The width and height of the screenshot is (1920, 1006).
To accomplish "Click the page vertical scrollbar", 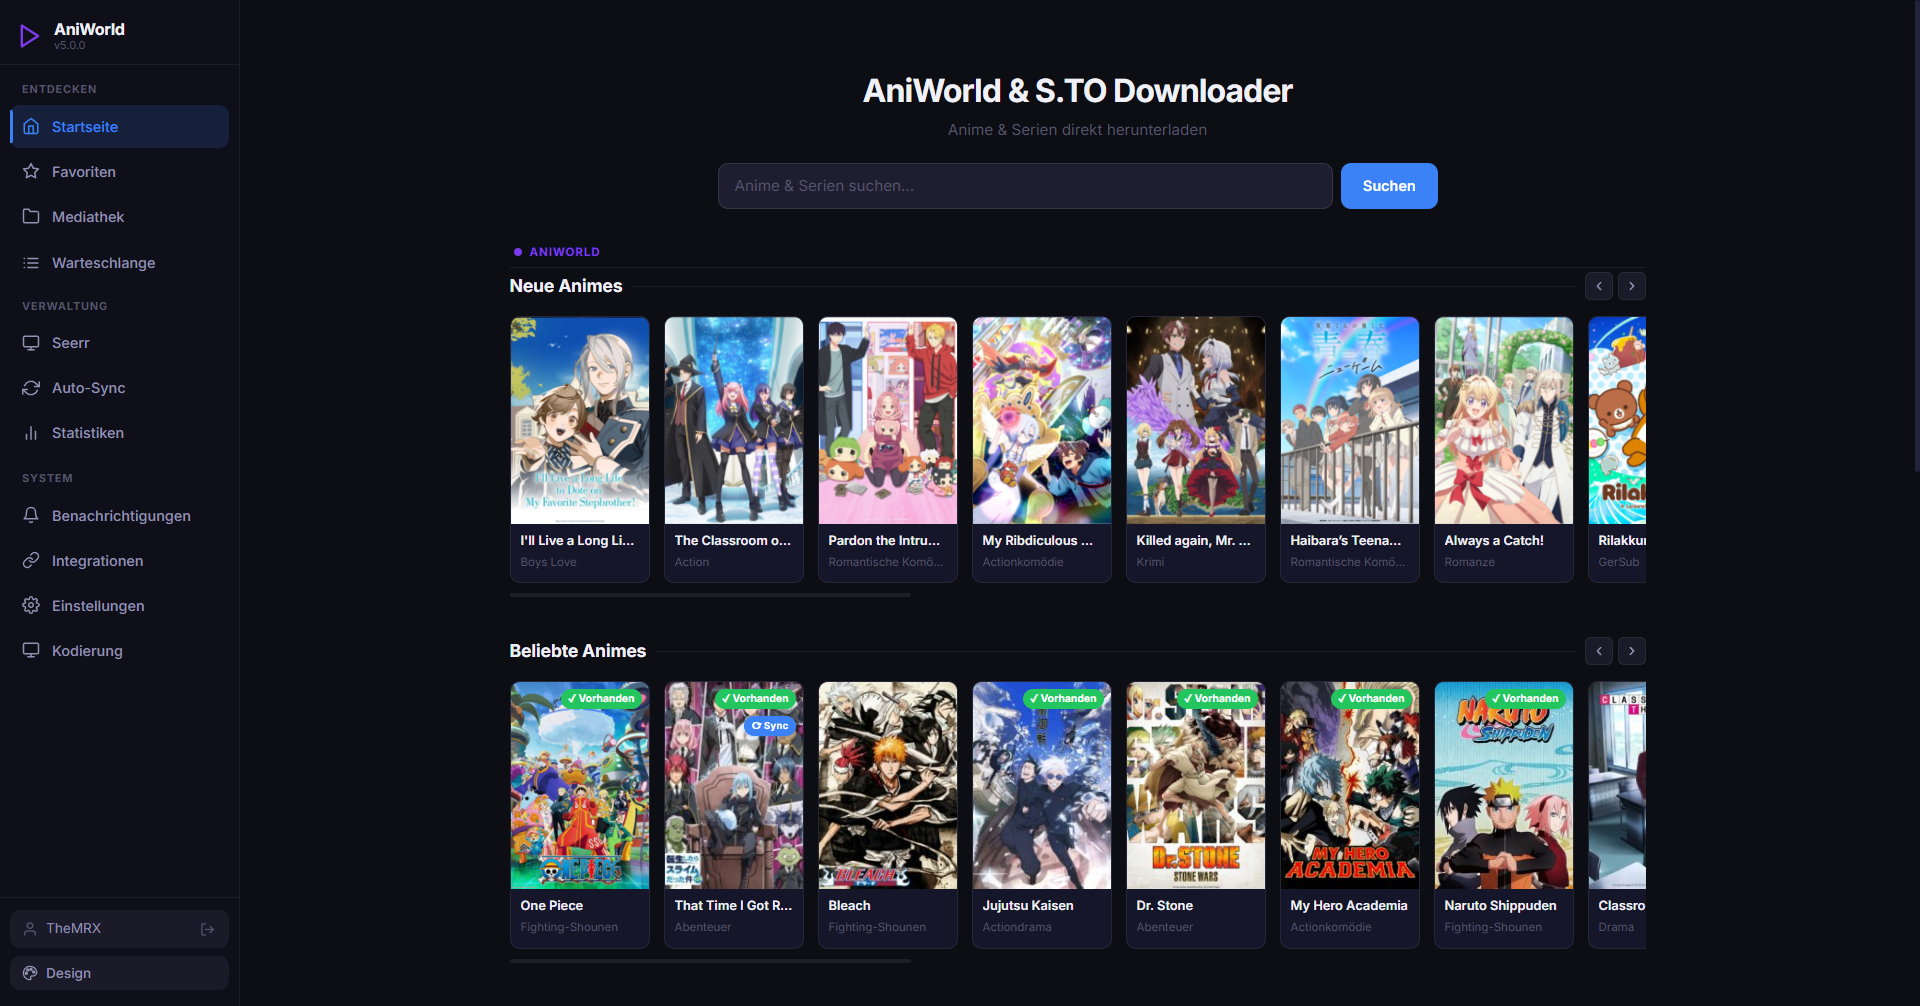I will pos(1915,236).
